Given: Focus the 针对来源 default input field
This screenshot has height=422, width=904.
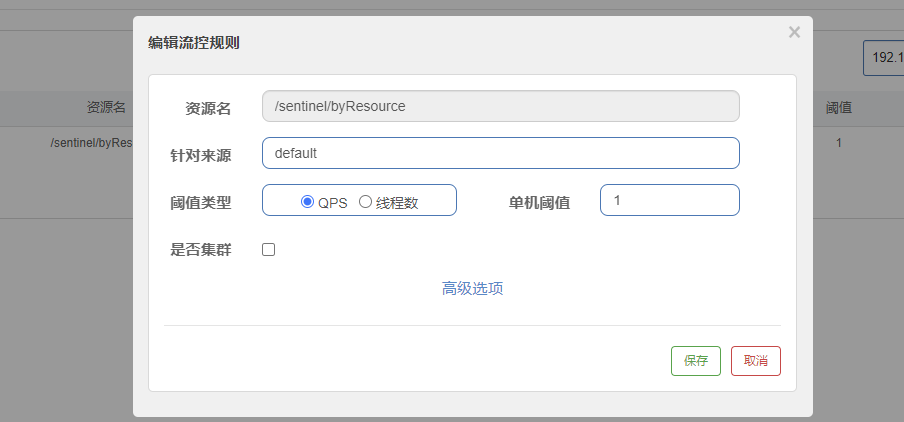Looking at the screenshot, I should (x=500, y=153).
